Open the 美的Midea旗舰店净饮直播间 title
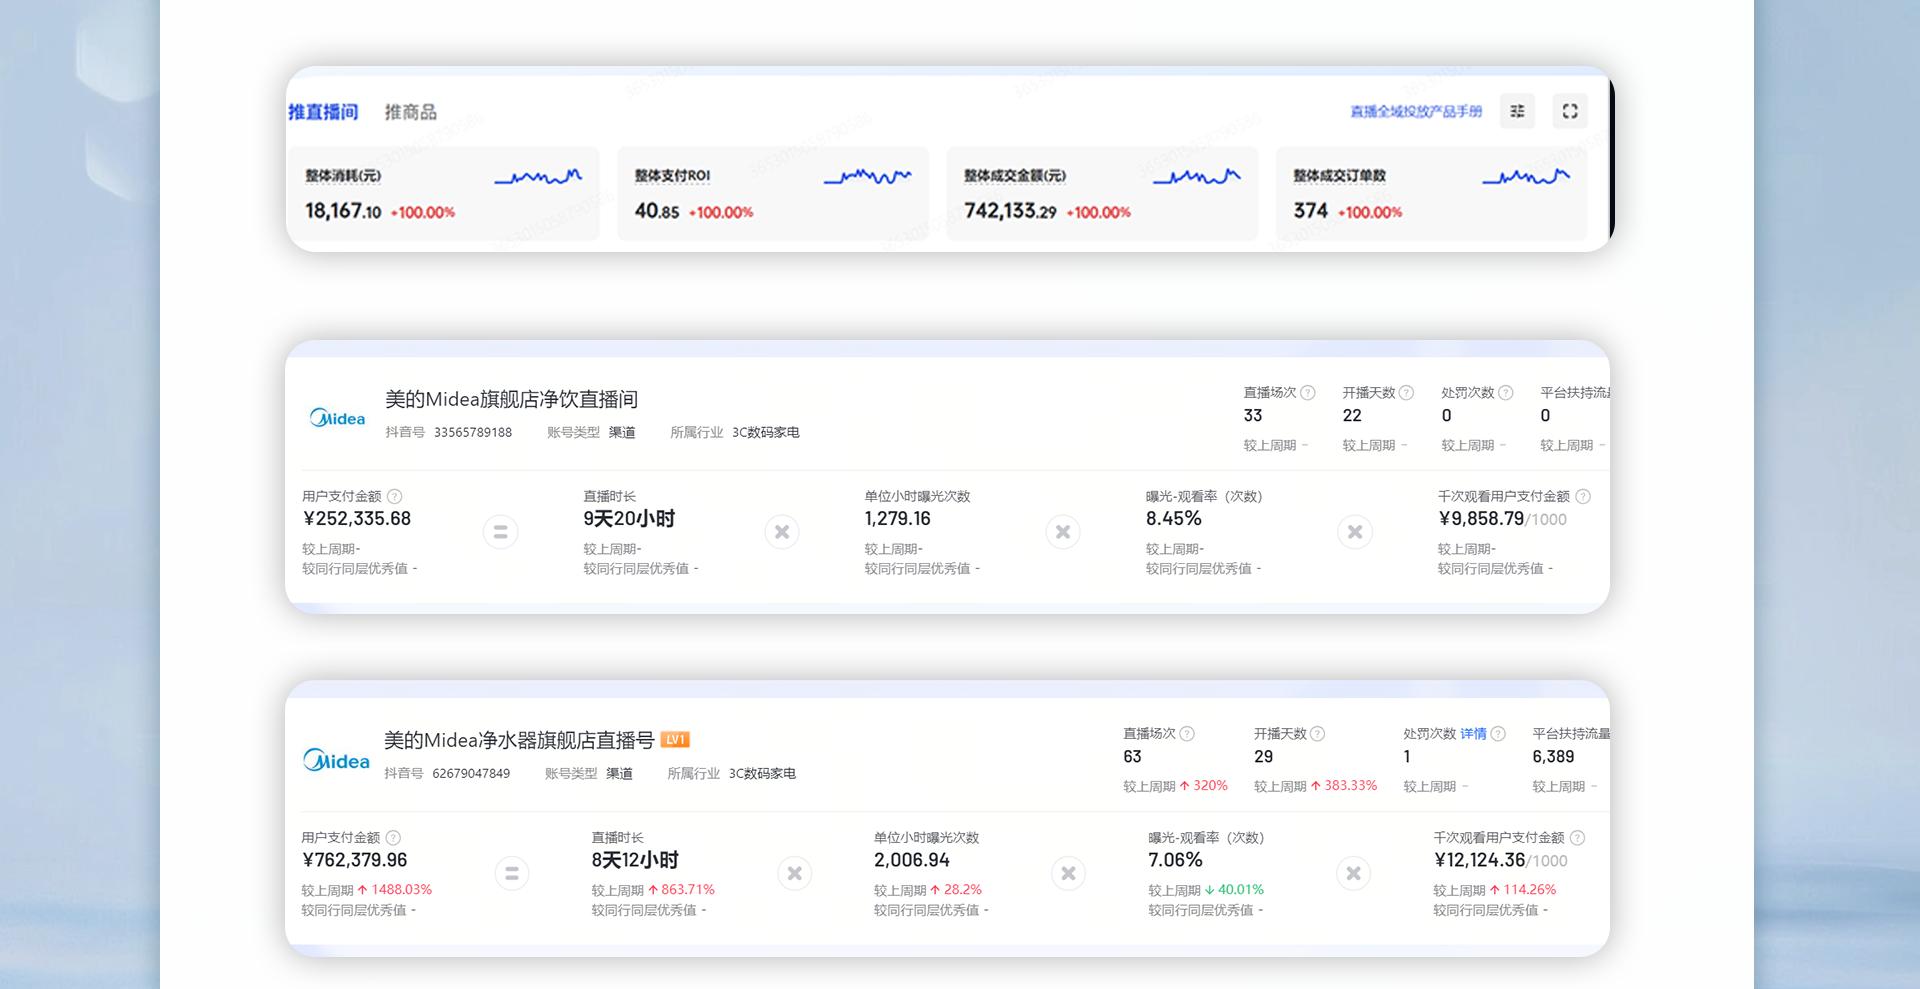1920x989 pixels. tap(511, 399)
